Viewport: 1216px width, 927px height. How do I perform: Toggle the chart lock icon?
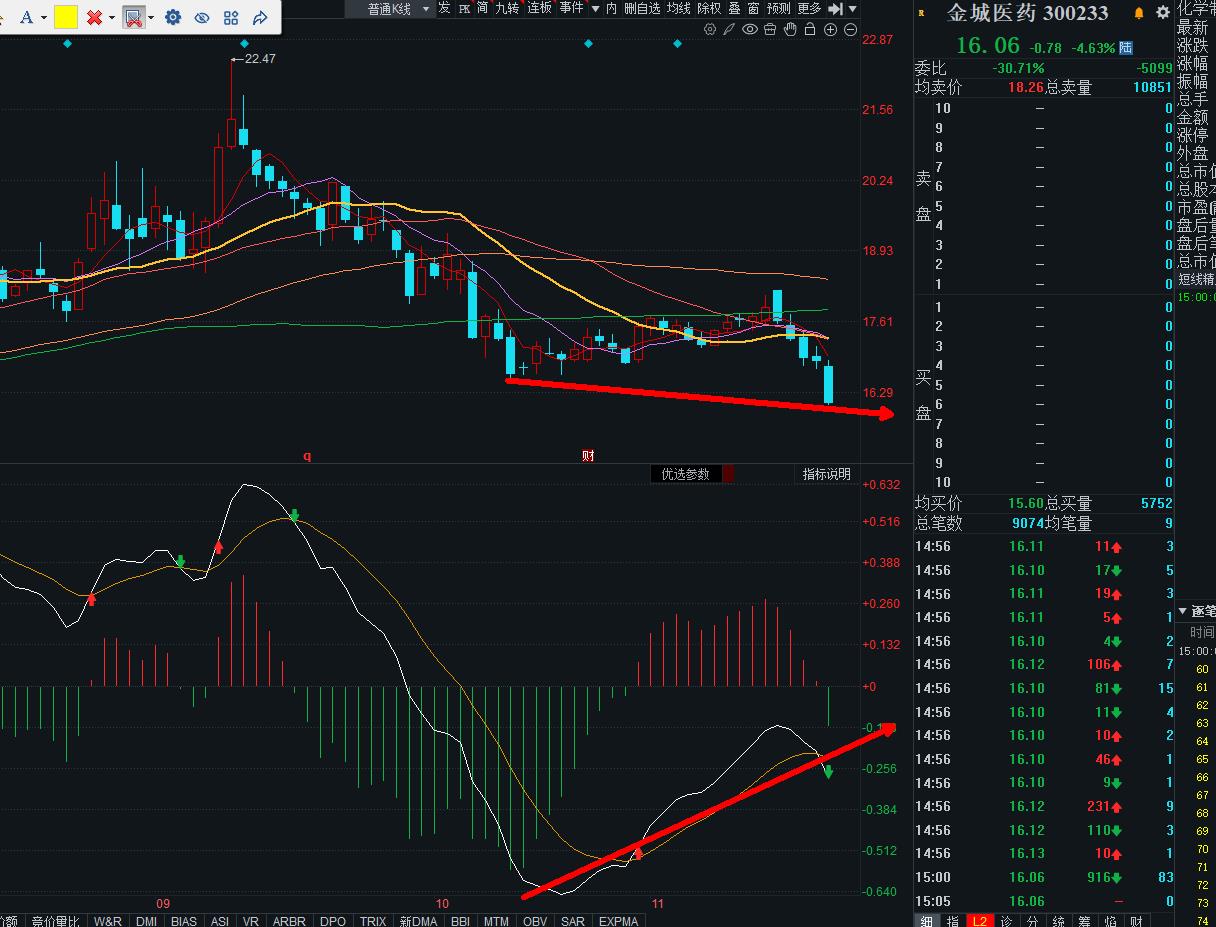click(x=809, y=30)
